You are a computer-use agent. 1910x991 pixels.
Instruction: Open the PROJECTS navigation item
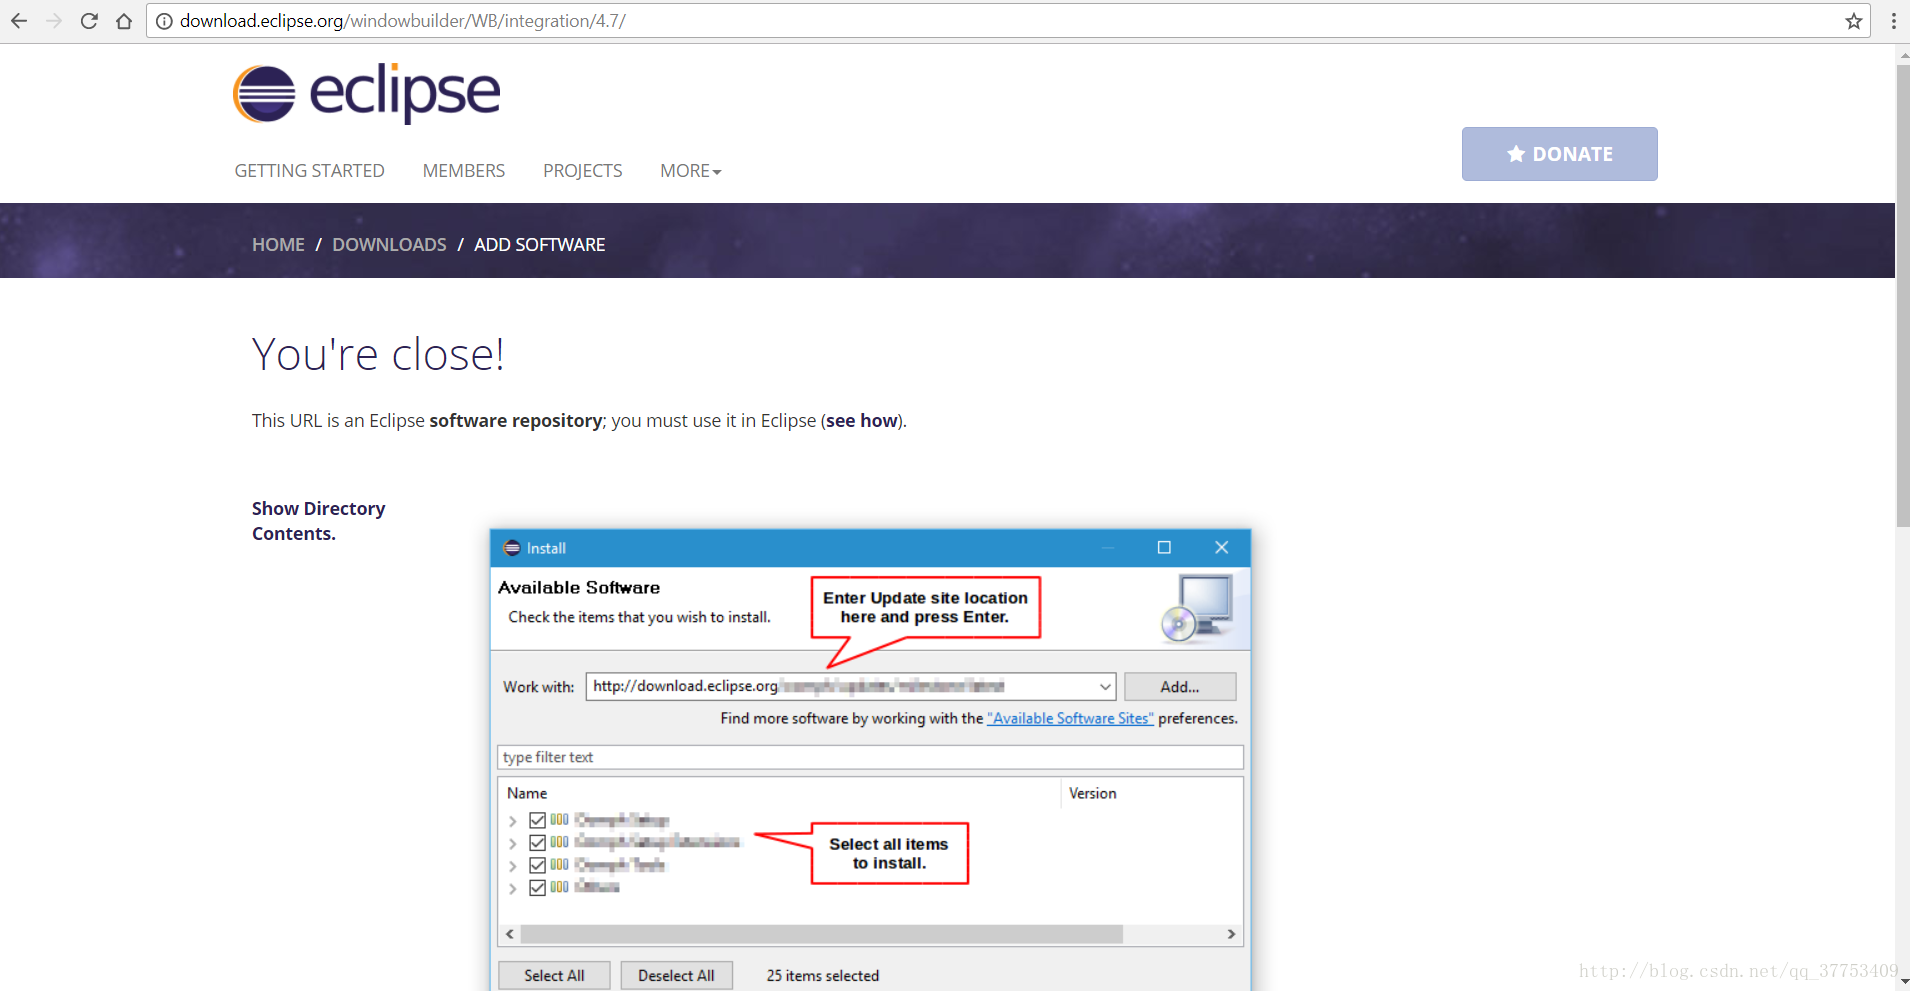pyautogui.click(x=582, y=171)
